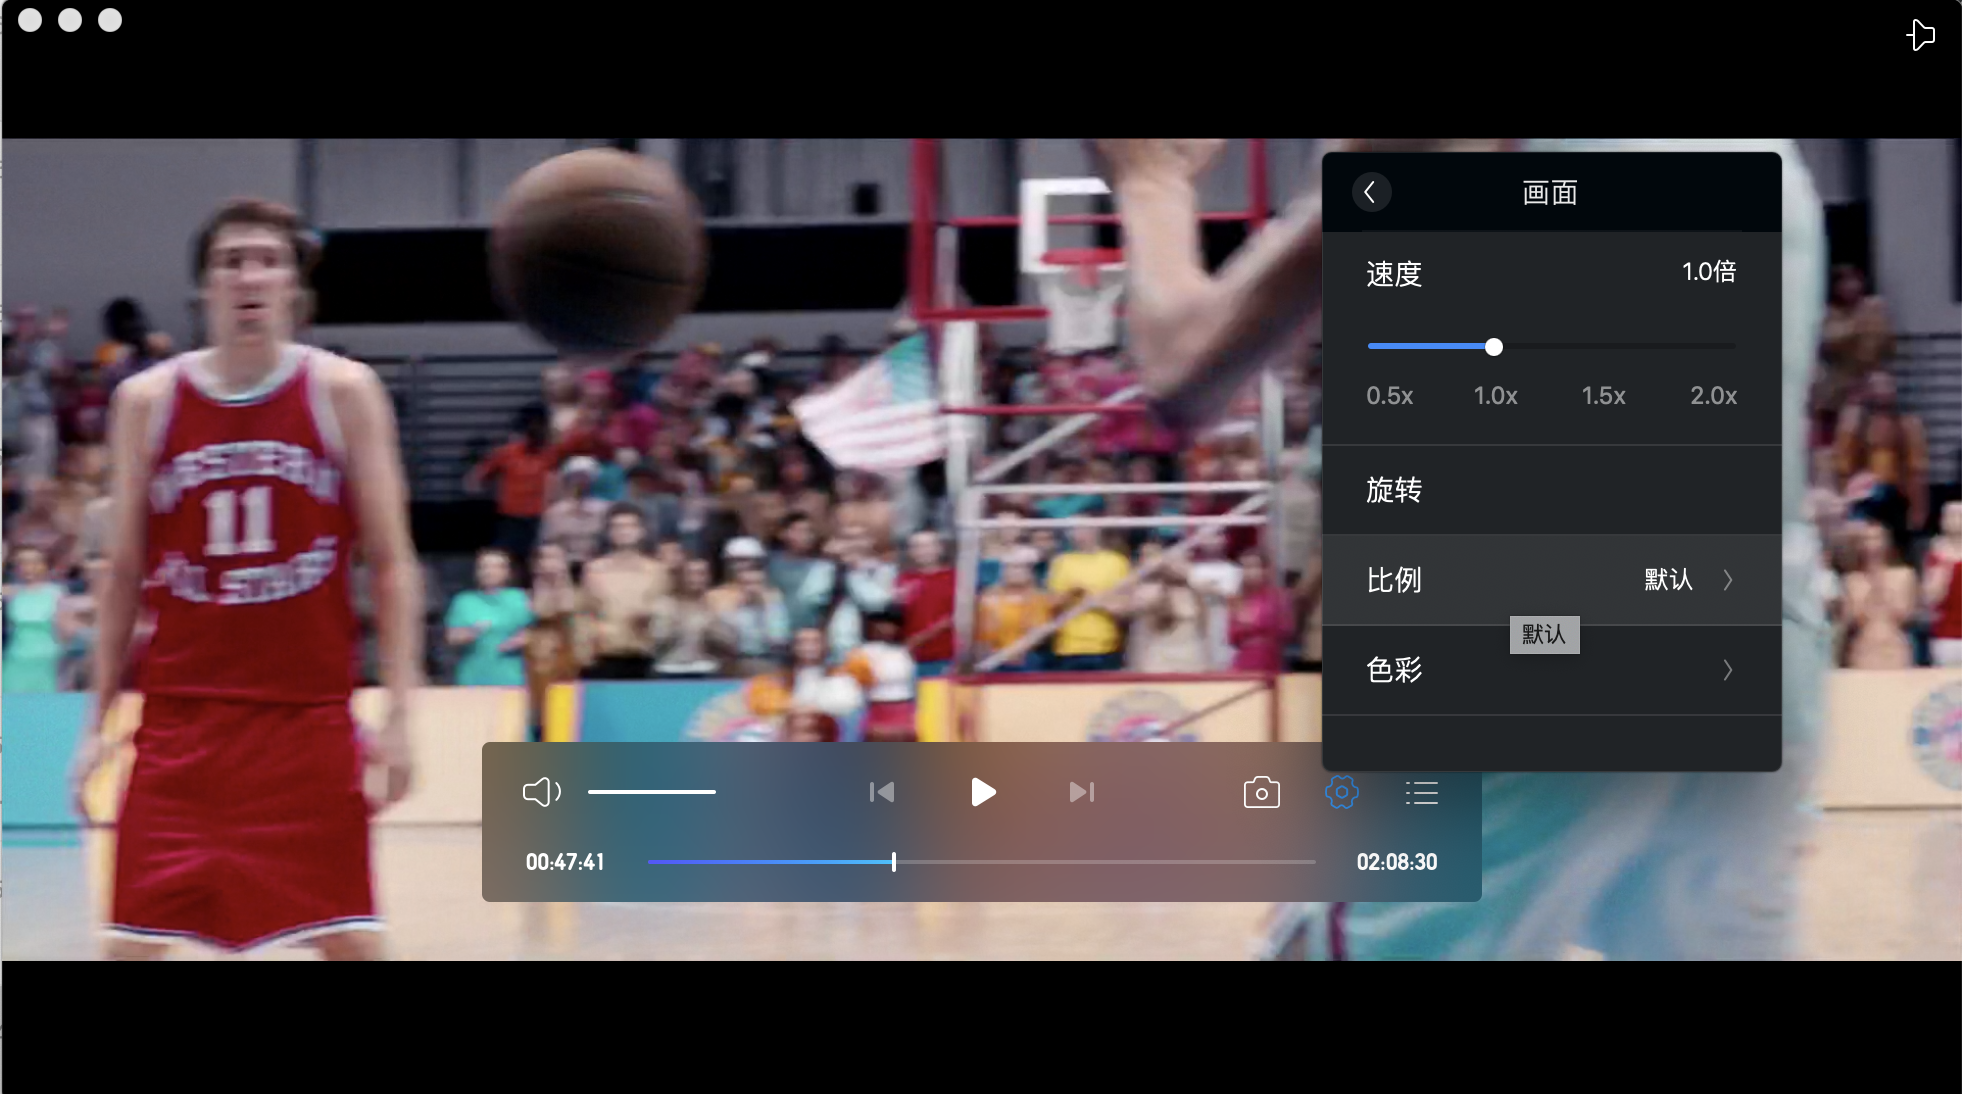Close settings via the gear icon
The width and height of the screenshot is (1962, 1094).
pyautogui.click(x=1342, y=793)
